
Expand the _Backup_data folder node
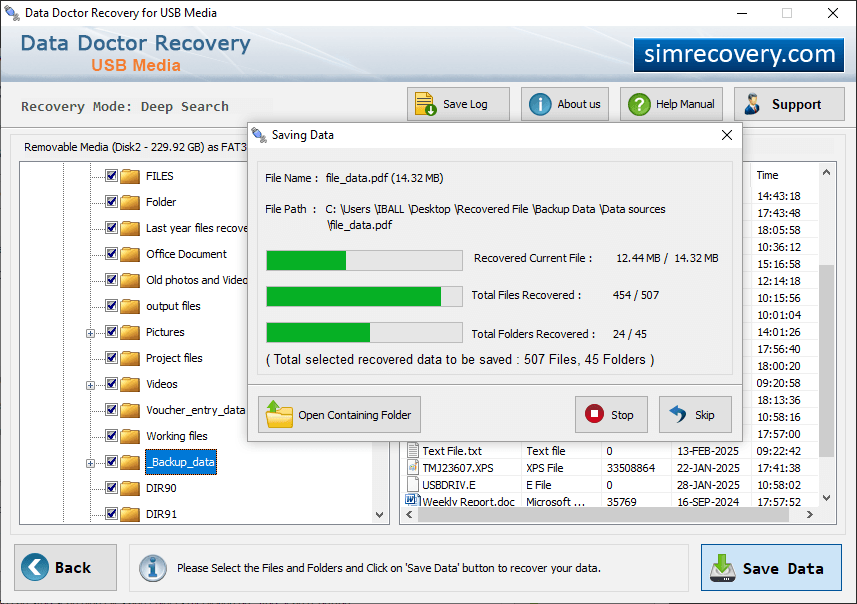pyautogui.click(x=90, y=463)
